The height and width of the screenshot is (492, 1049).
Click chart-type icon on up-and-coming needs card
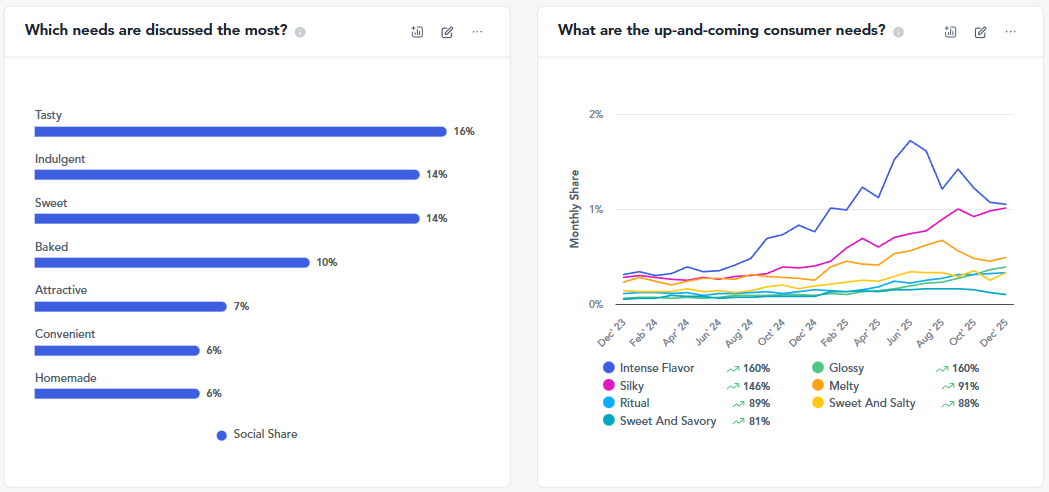[951, 32]
